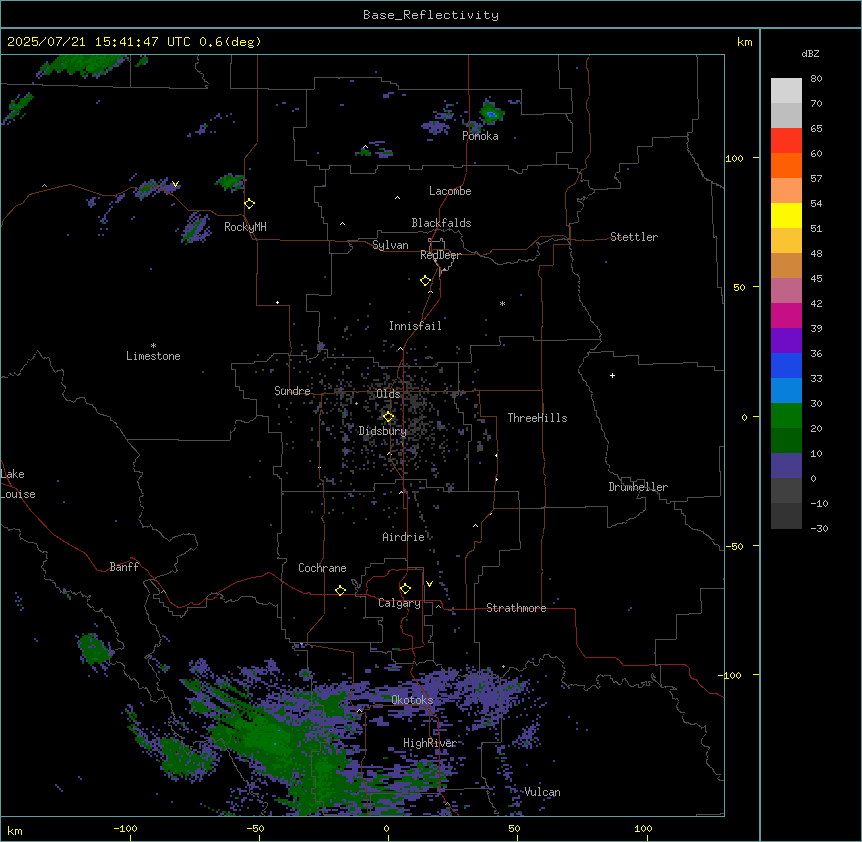The width and height of the screenshot is (862, 842).
Task: Select the magenta 42 dBZ legend swatch
Action: (786, 315)
